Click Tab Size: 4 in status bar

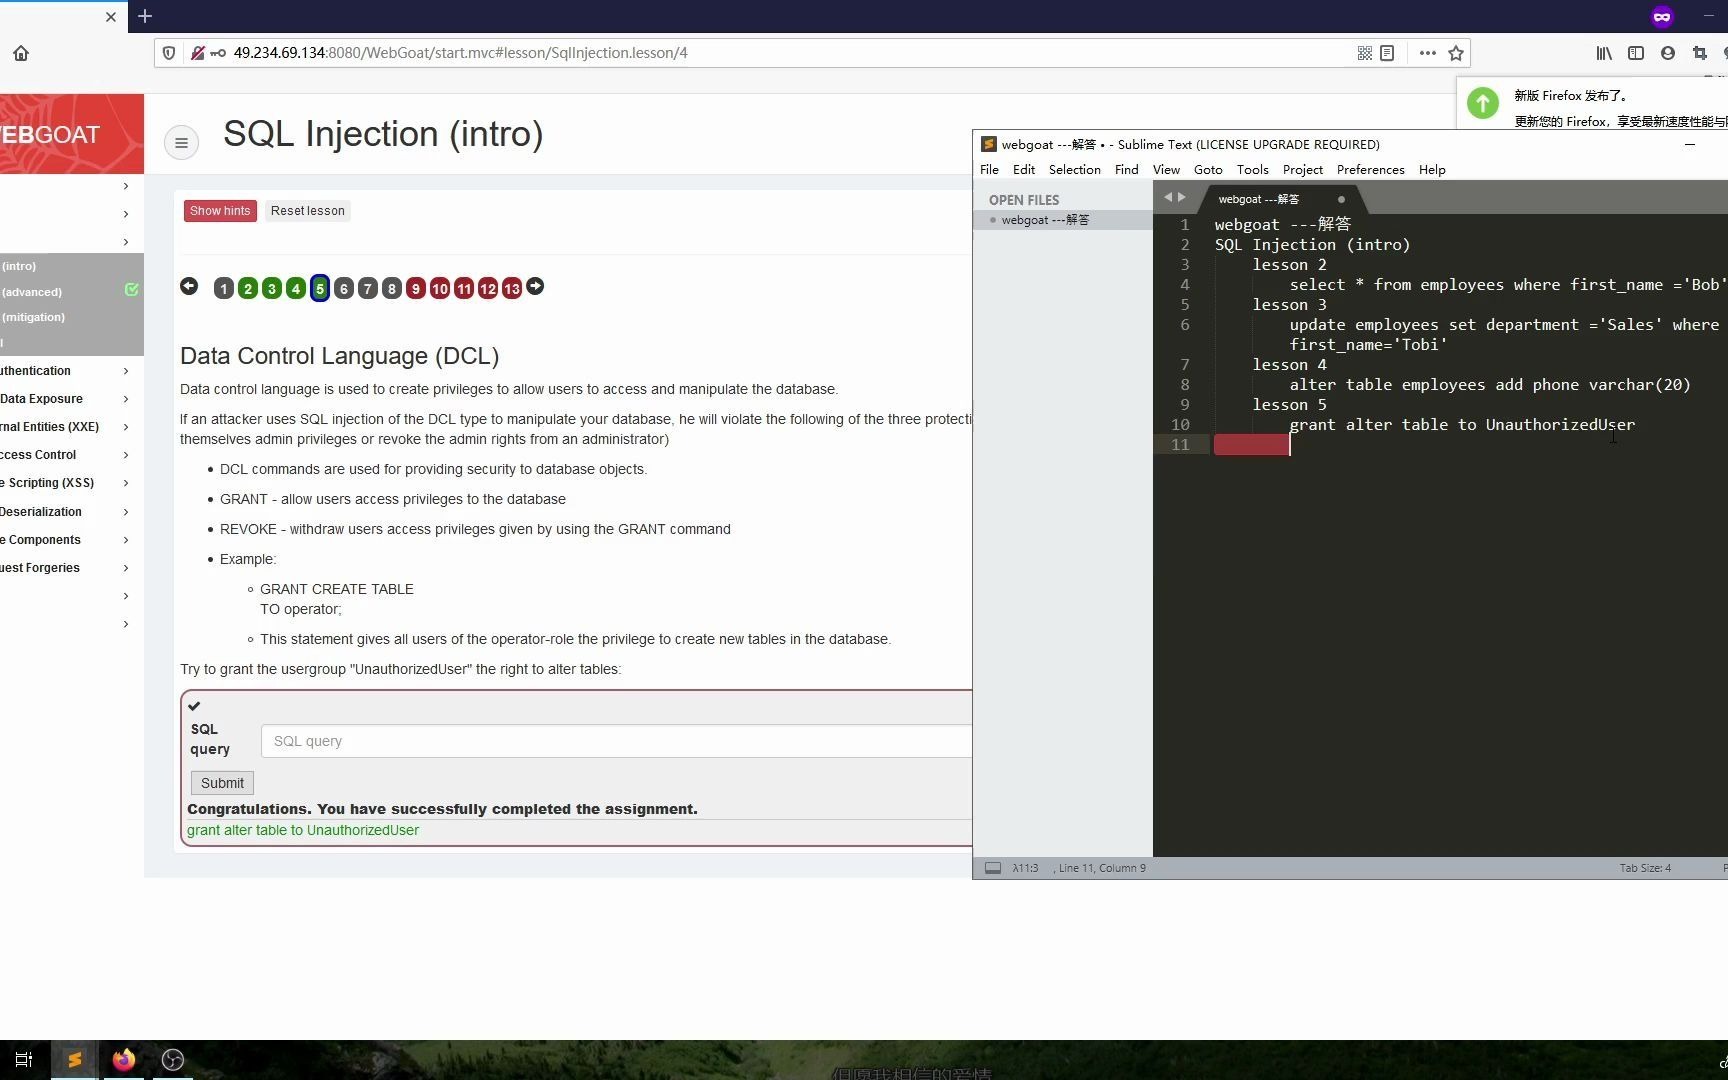coord(1645,868)
